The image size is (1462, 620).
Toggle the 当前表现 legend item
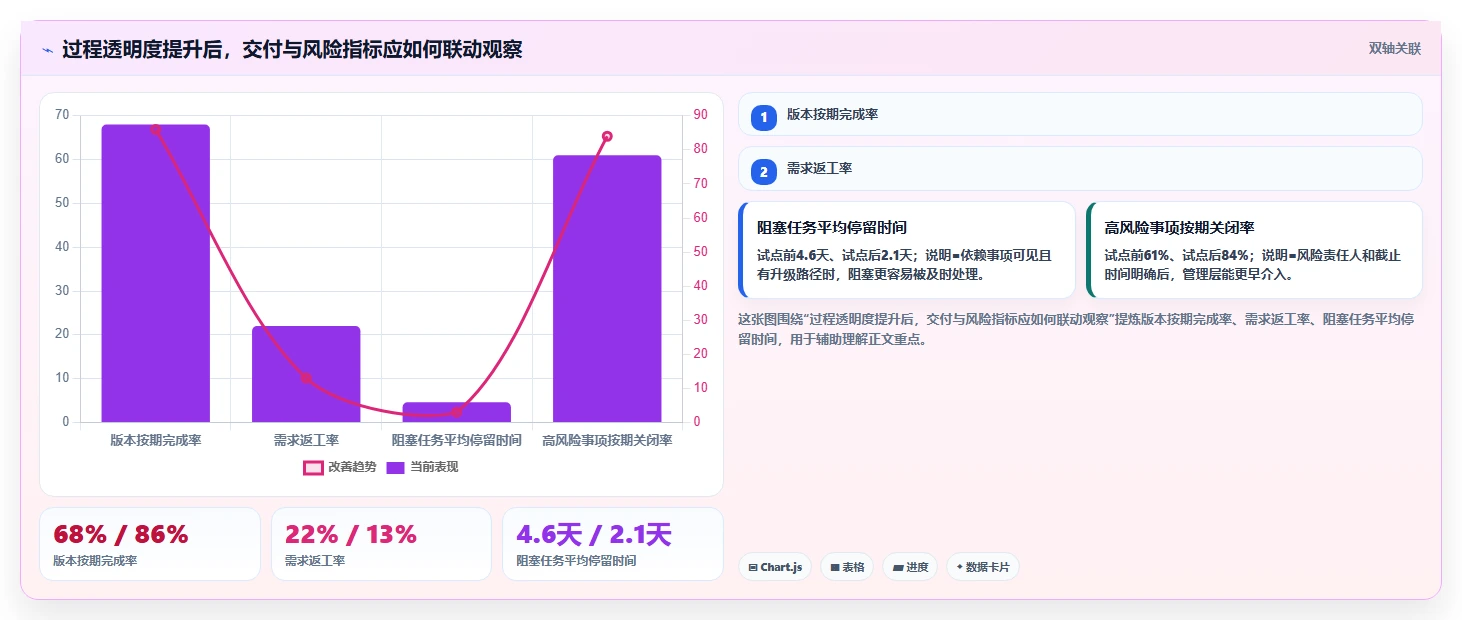click(x=422, y=467)
